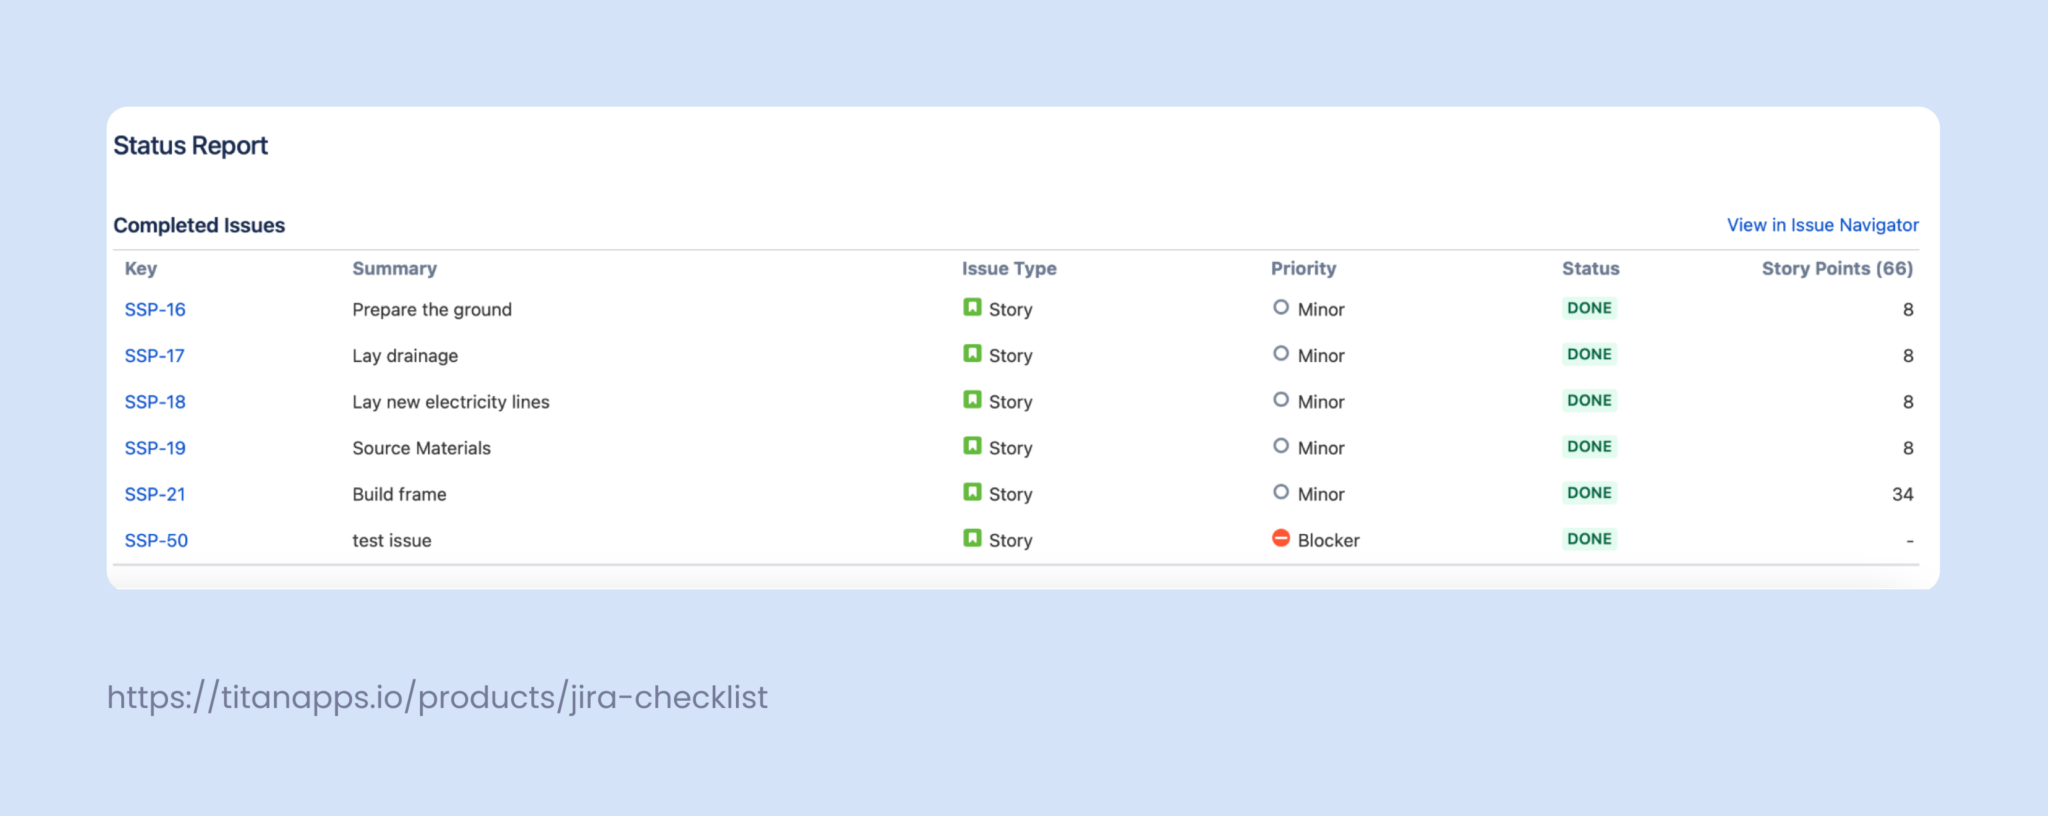Click the Minor priority icon on SSP-19 row
Screen dimensions: 2048x816
(1281, 447)
